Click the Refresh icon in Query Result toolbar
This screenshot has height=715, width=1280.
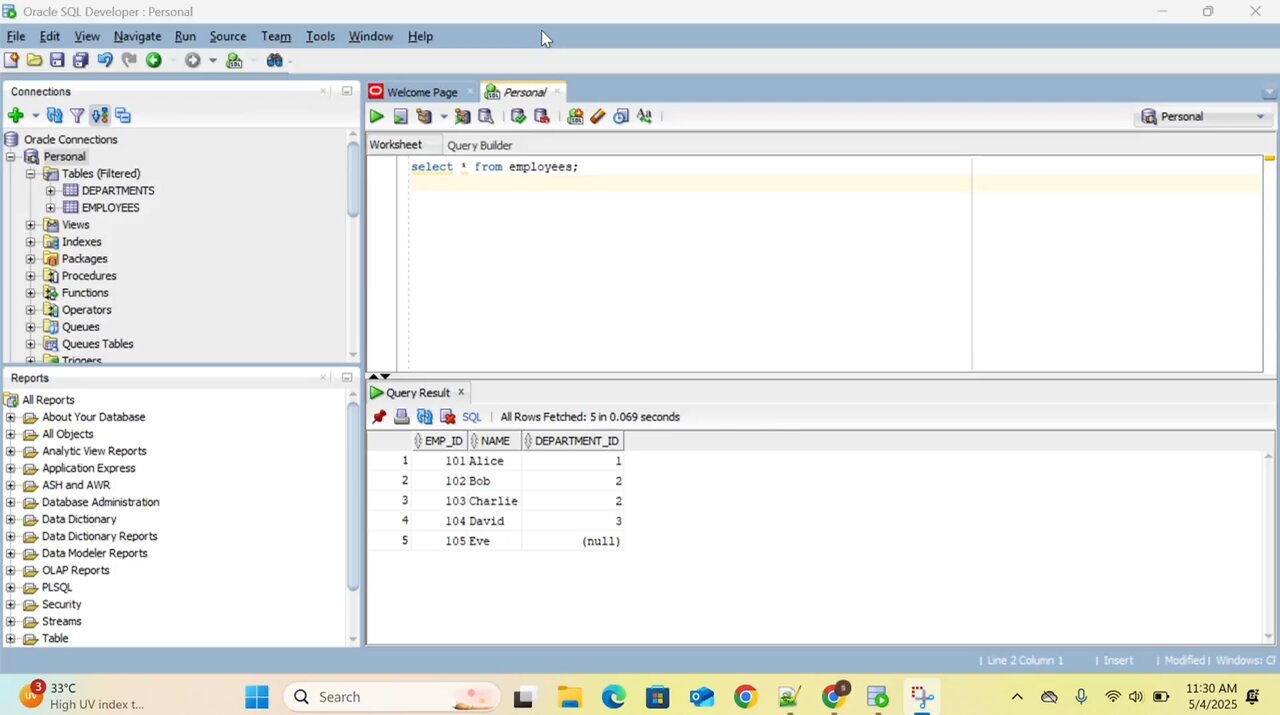[x=425, y=417]
